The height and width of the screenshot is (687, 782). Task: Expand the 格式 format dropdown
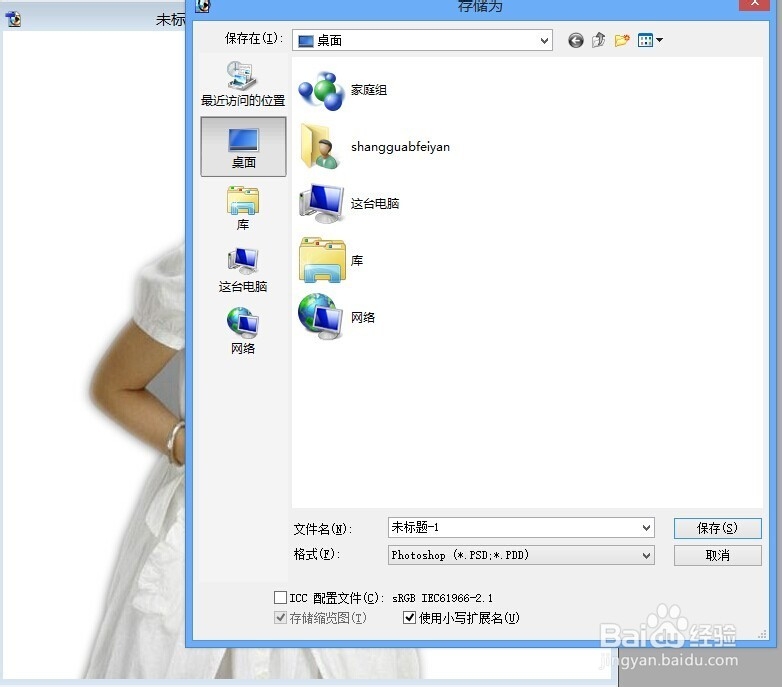pos(646,555)
